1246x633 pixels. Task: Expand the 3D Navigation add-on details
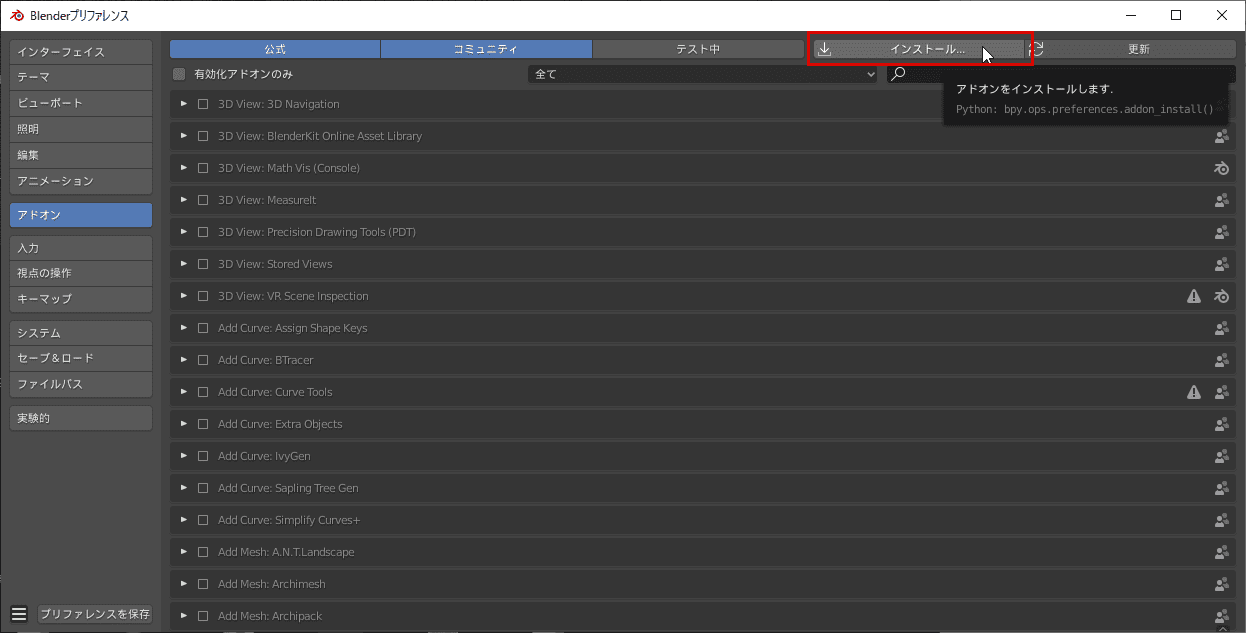(x=184, y=104)
